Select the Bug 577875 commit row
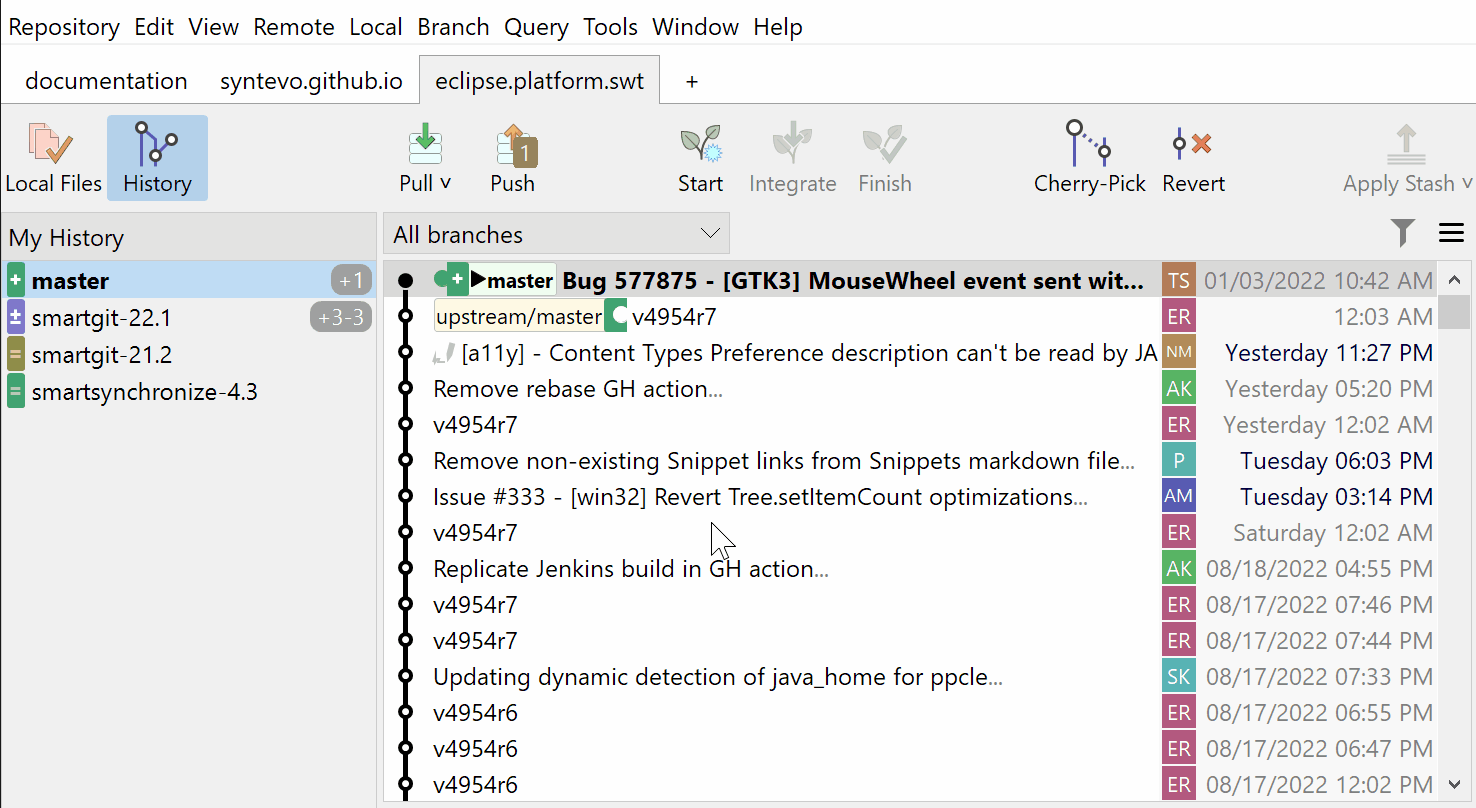 click(x=910, y=281)
